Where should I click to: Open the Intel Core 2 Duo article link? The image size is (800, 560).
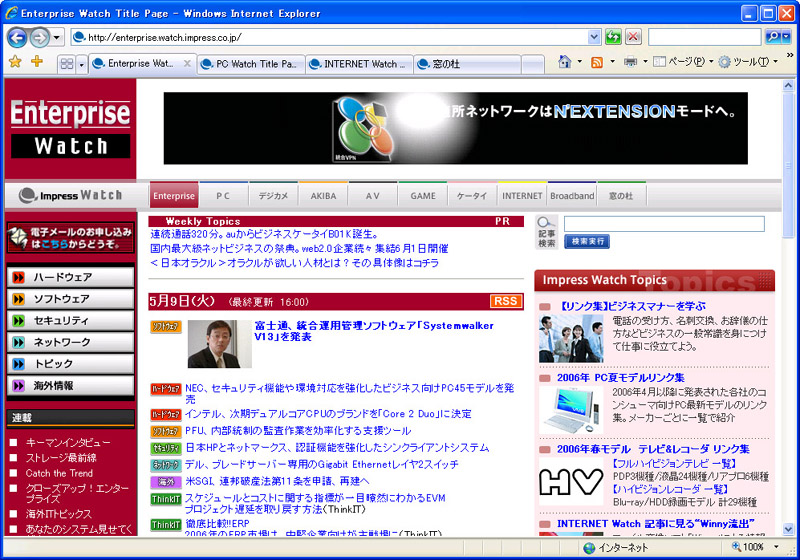328,414
